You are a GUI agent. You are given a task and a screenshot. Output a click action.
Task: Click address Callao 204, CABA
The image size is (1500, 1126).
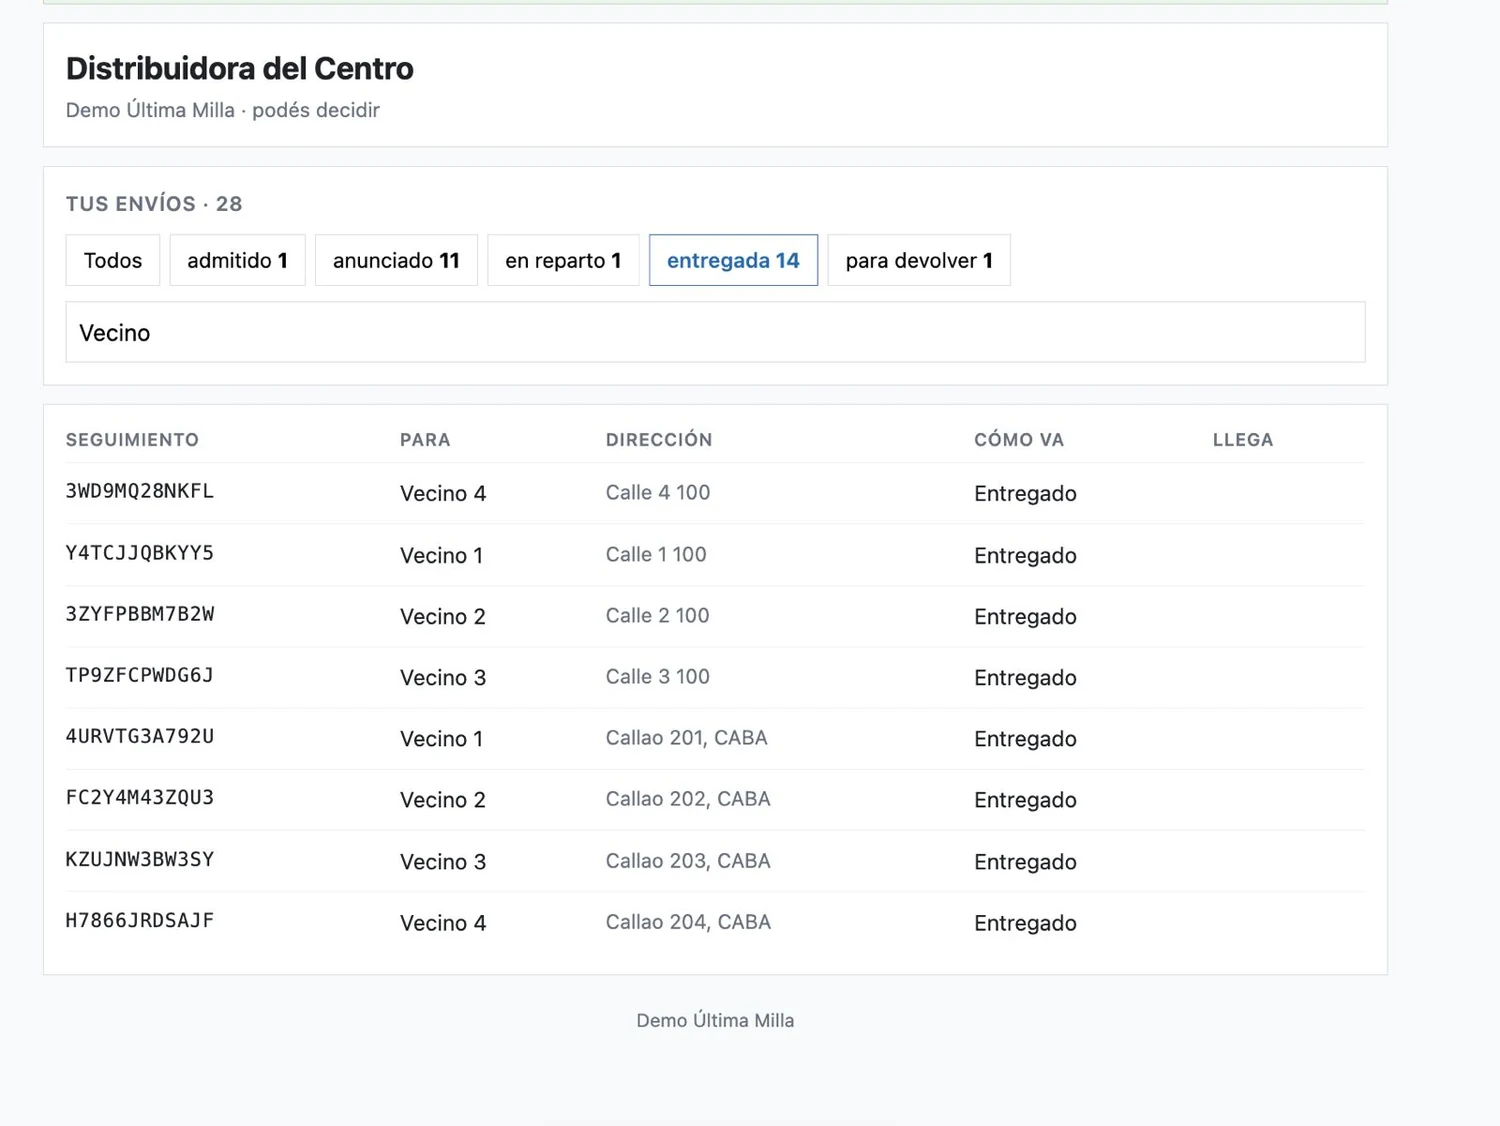[688, 922]
